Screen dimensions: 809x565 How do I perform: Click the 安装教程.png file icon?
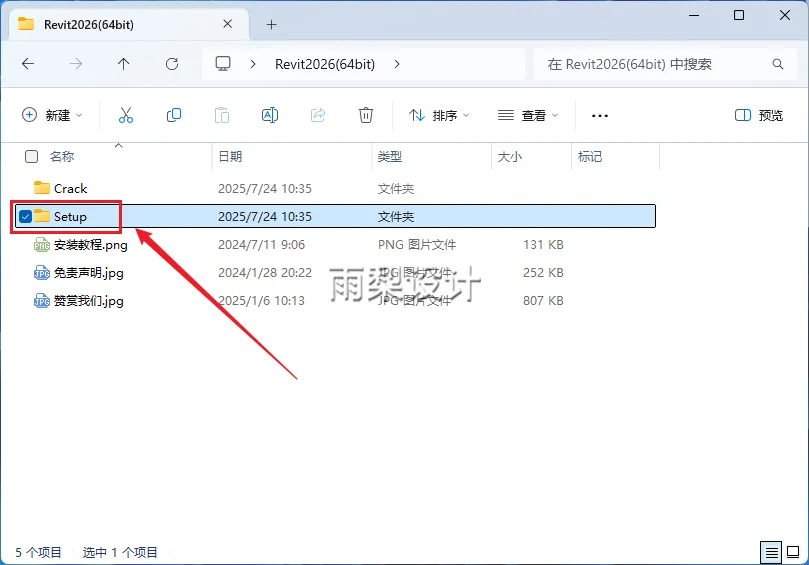pos(42,245)
